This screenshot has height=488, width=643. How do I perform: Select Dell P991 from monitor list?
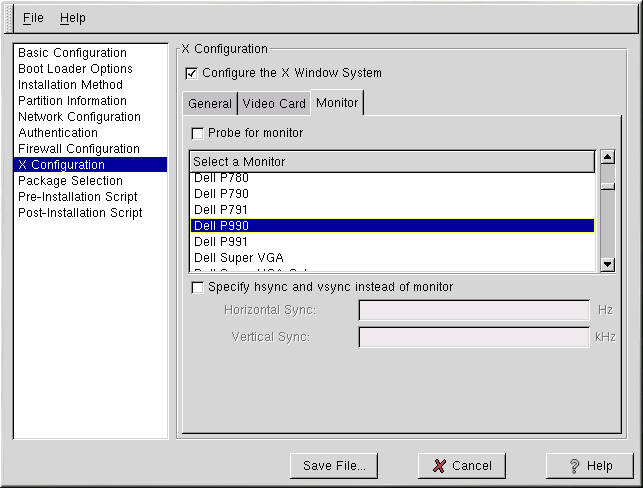[221, 242]
